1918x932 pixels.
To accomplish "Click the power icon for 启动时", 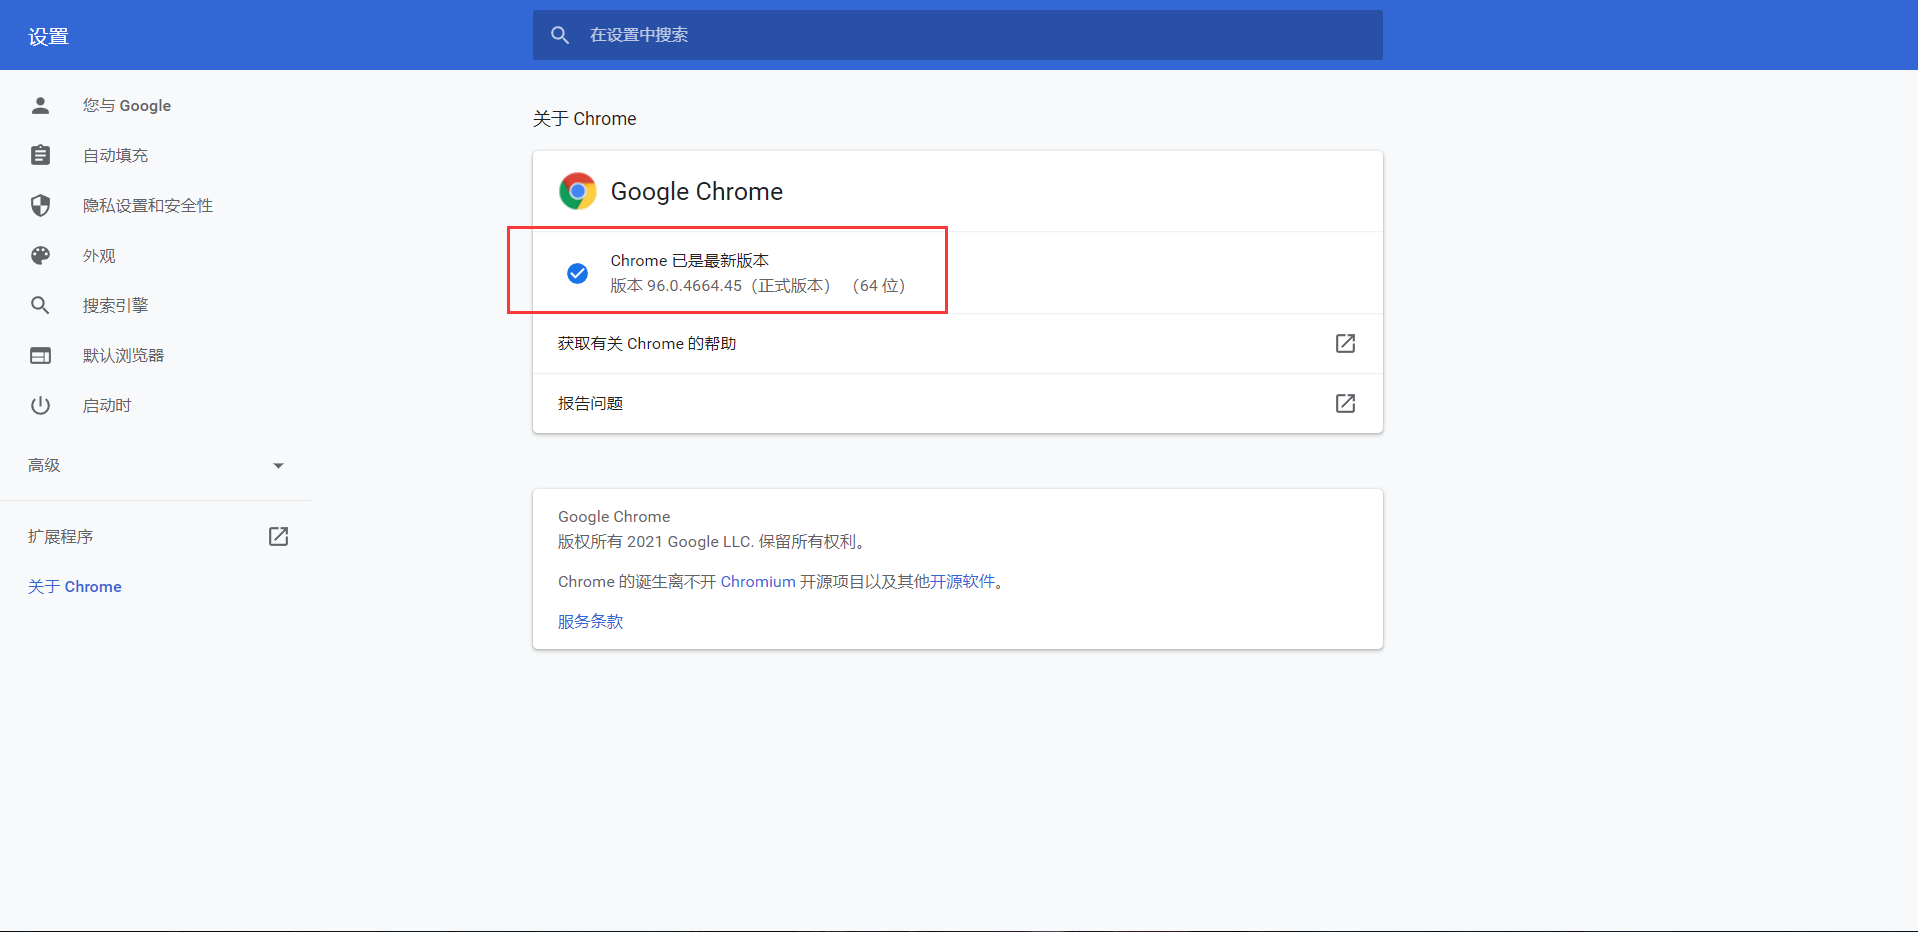I will point(40,405).
